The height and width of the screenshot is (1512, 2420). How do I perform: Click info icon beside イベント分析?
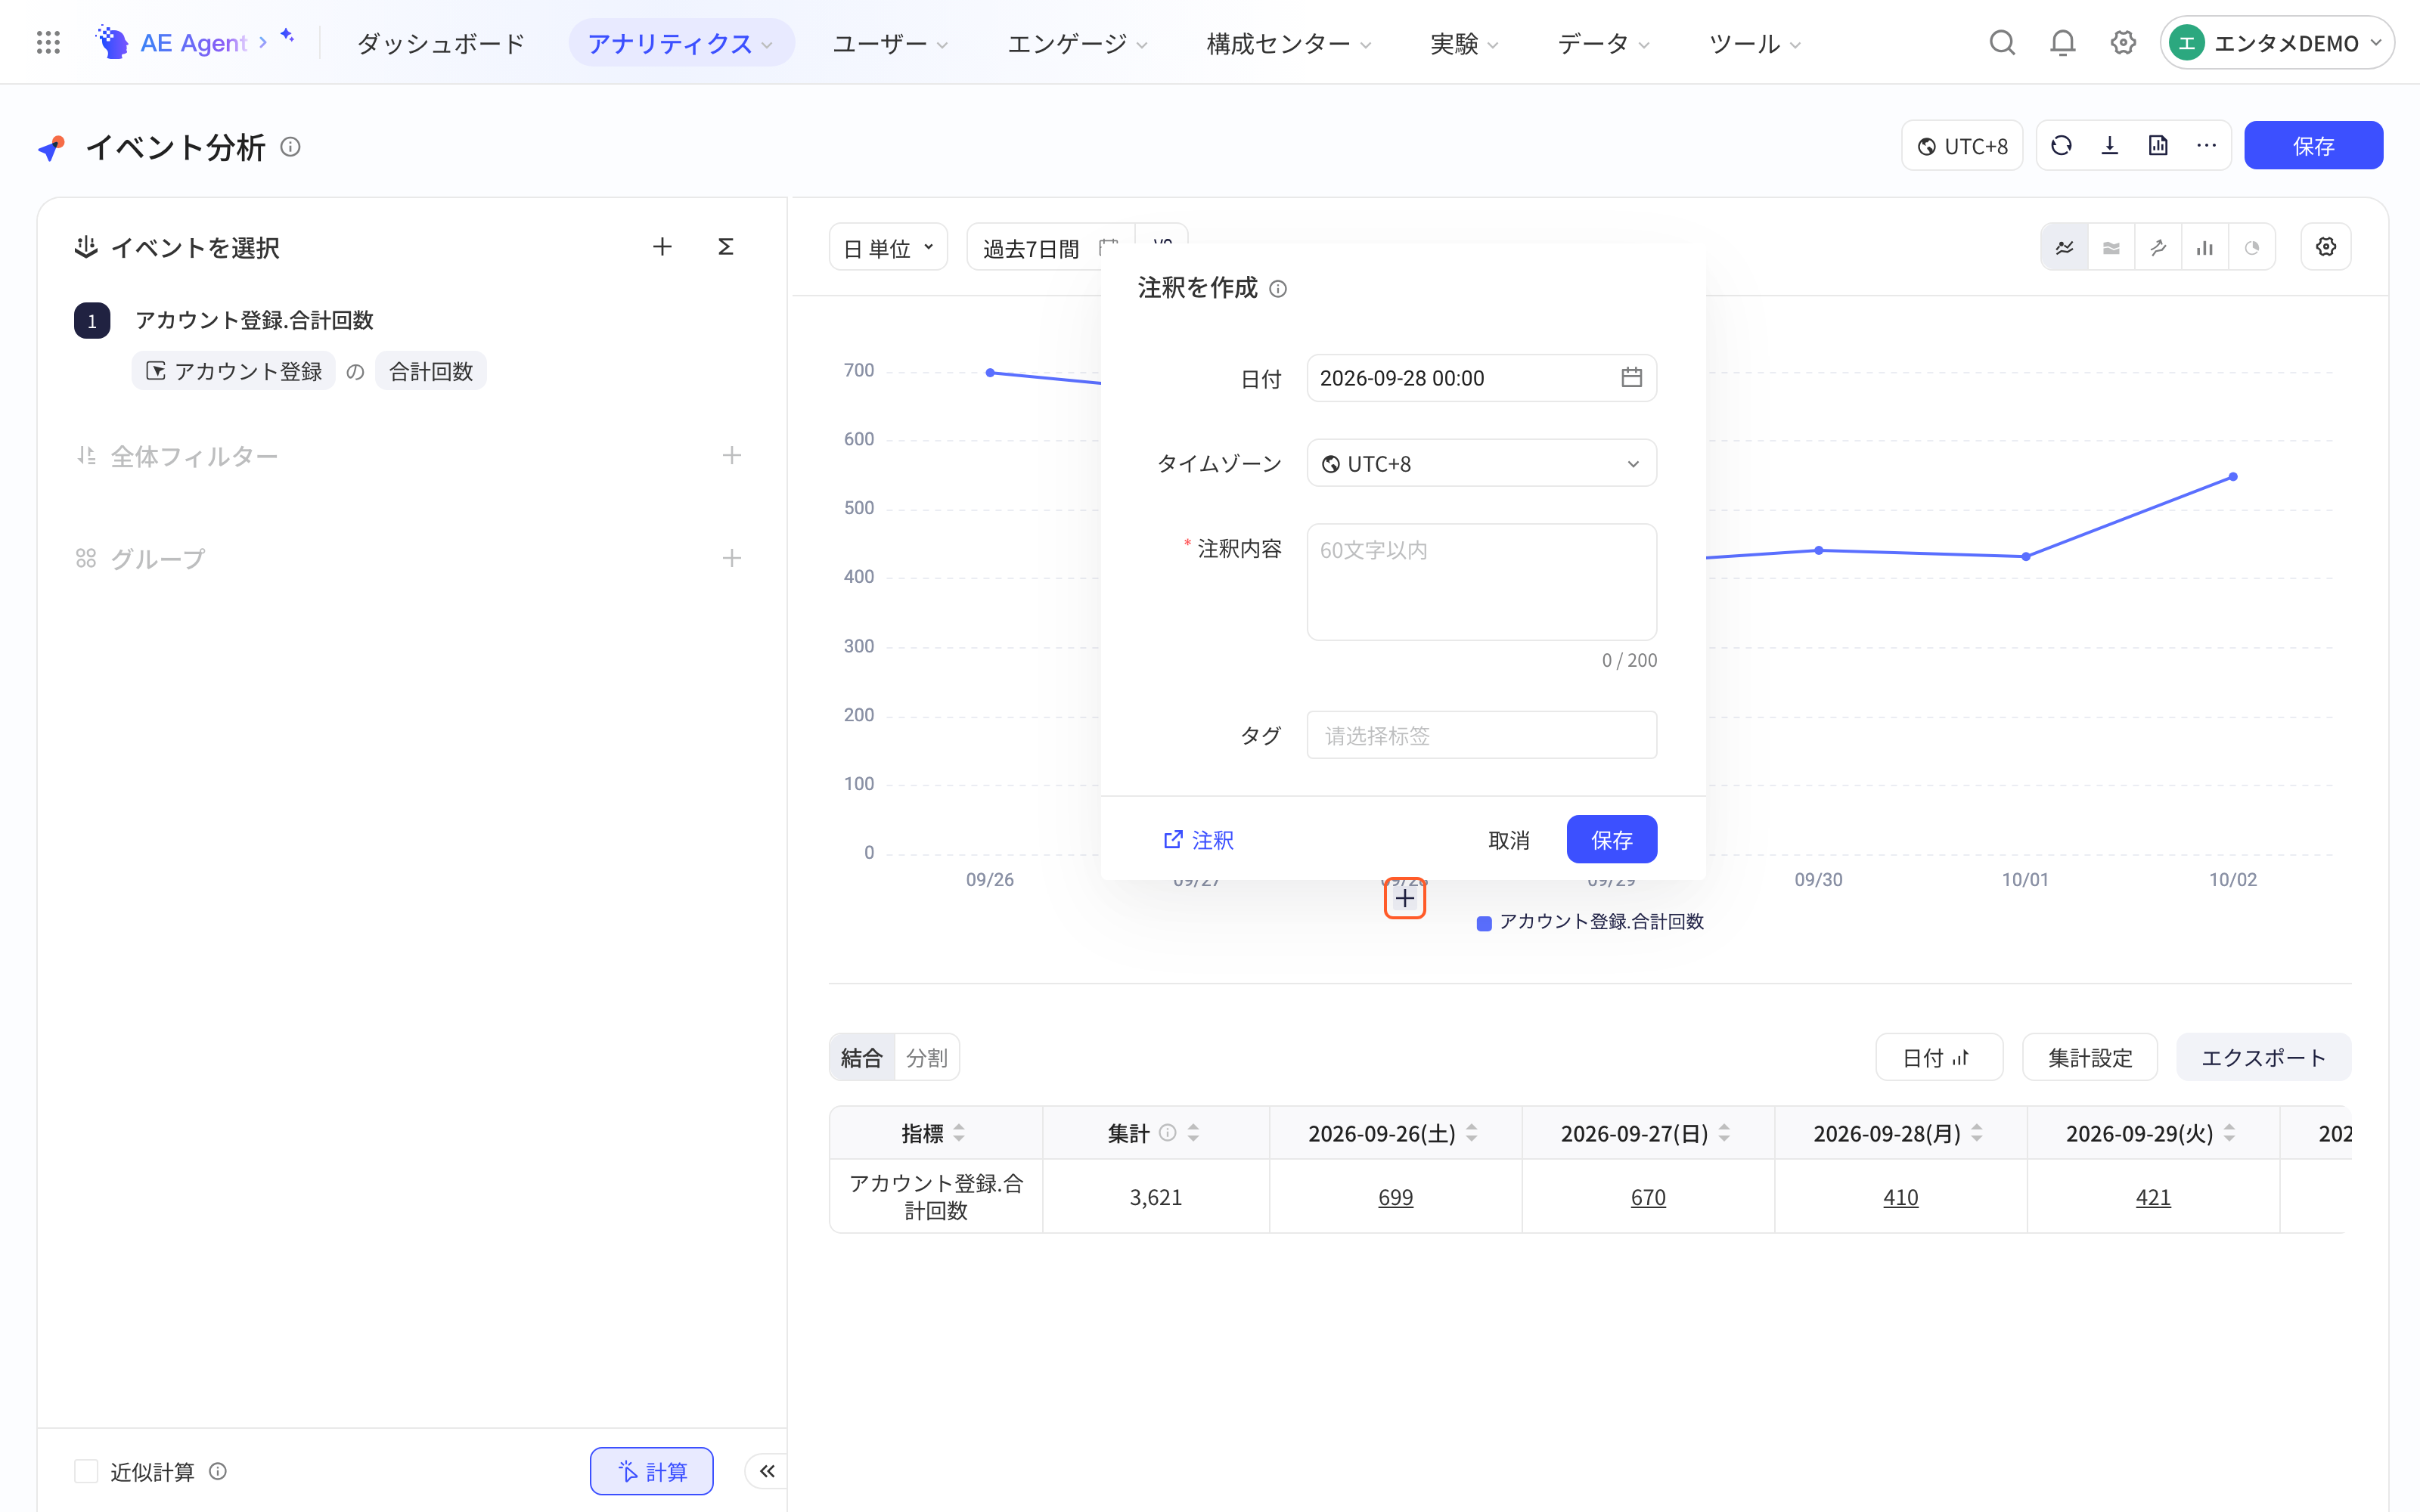click(x=290, y=147)
